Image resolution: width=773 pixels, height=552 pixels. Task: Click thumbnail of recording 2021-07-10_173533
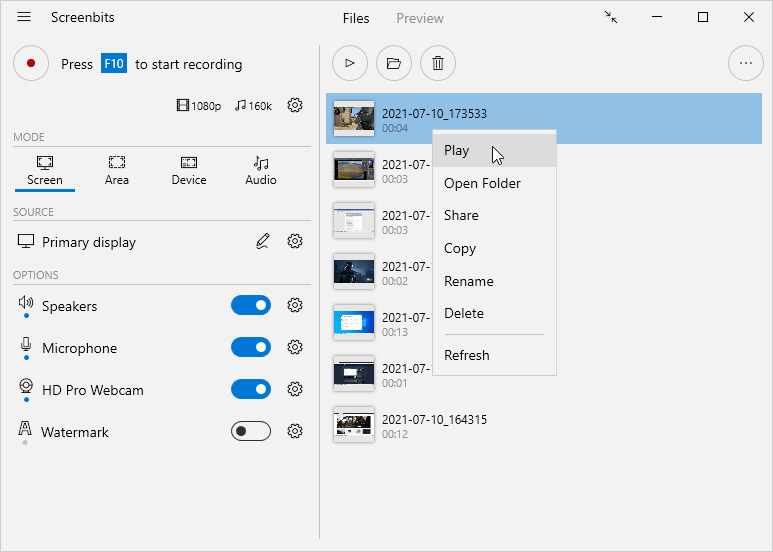(x=353, y=118)
